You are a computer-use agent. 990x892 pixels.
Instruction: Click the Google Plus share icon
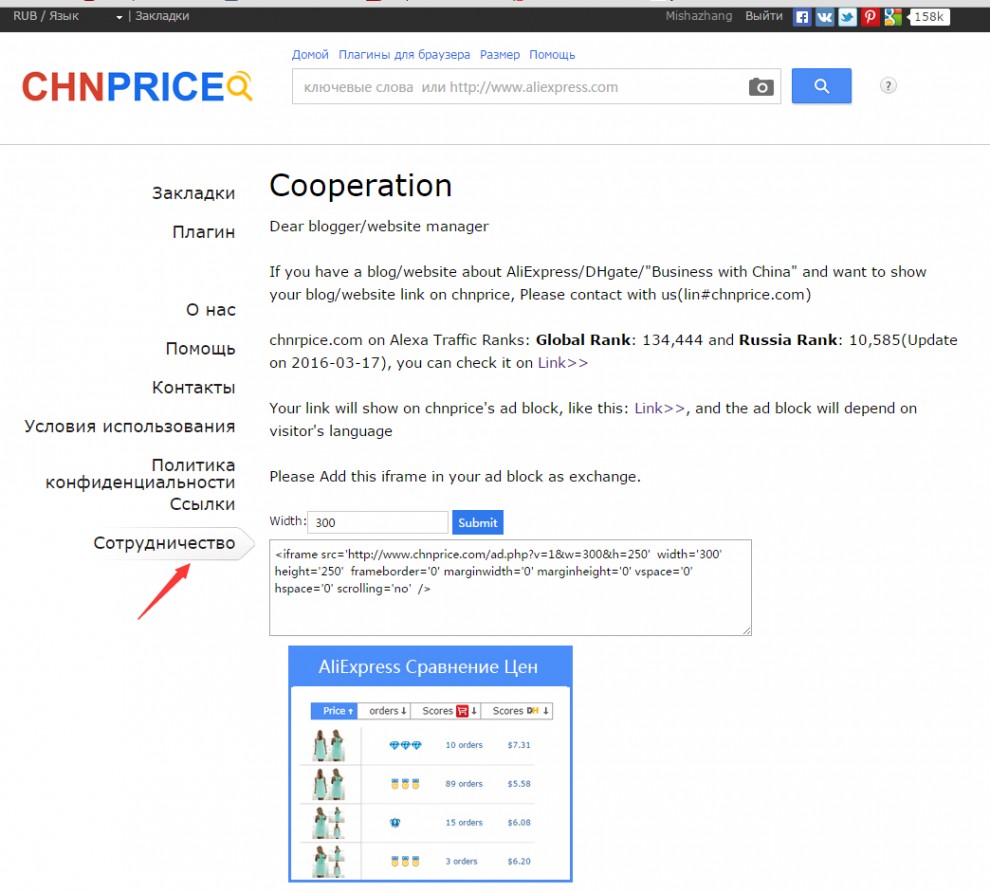pyautogui.click(x=893, y=17)
